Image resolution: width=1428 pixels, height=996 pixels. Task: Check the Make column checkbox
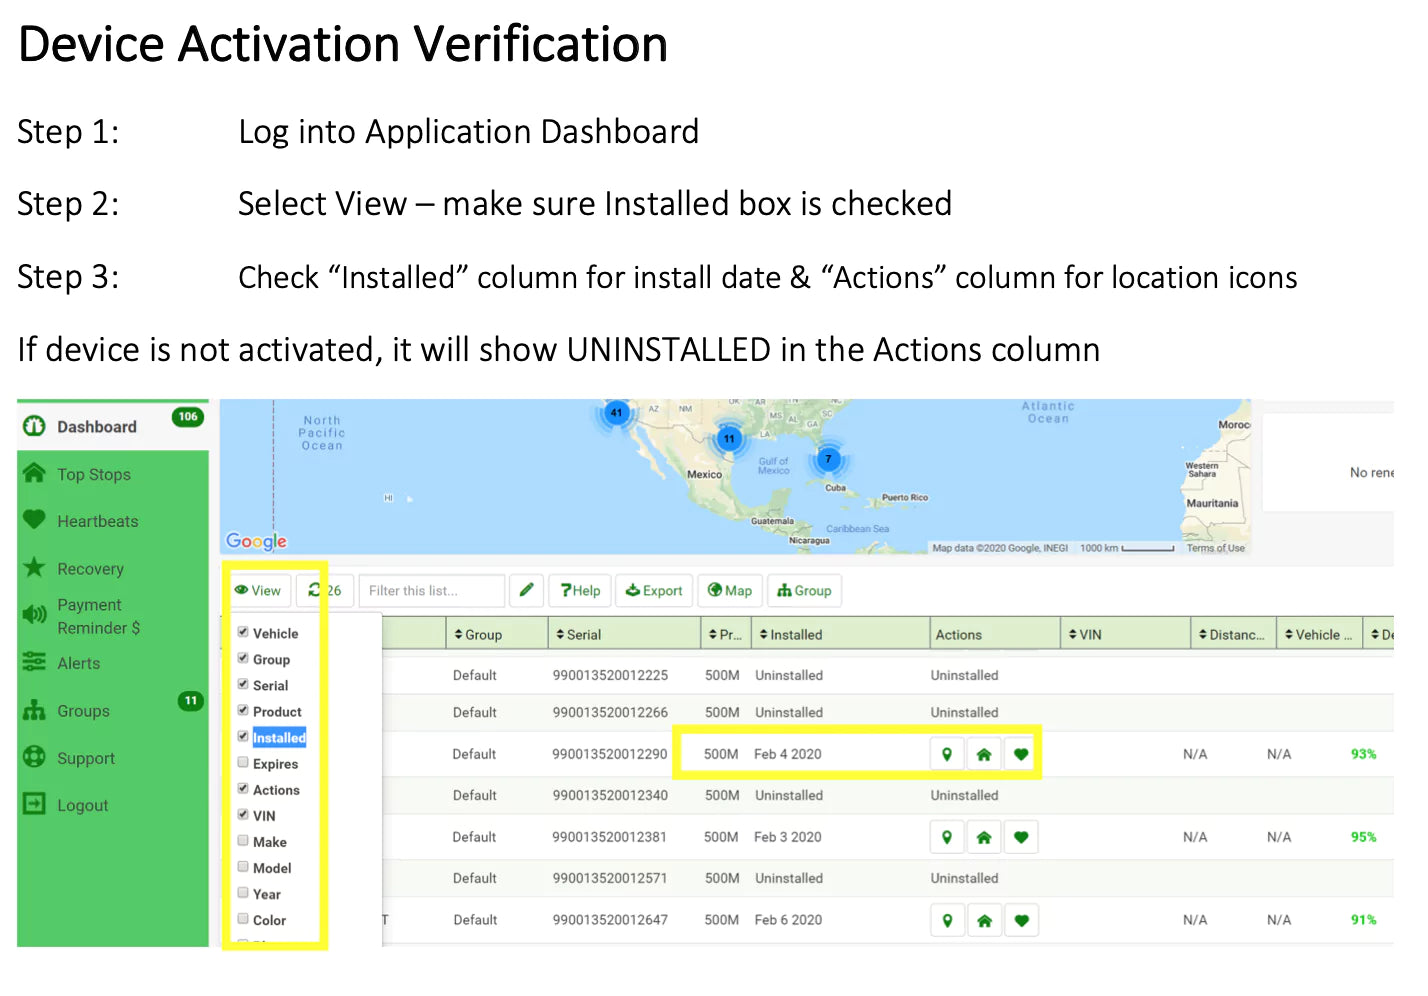[243, 841]
